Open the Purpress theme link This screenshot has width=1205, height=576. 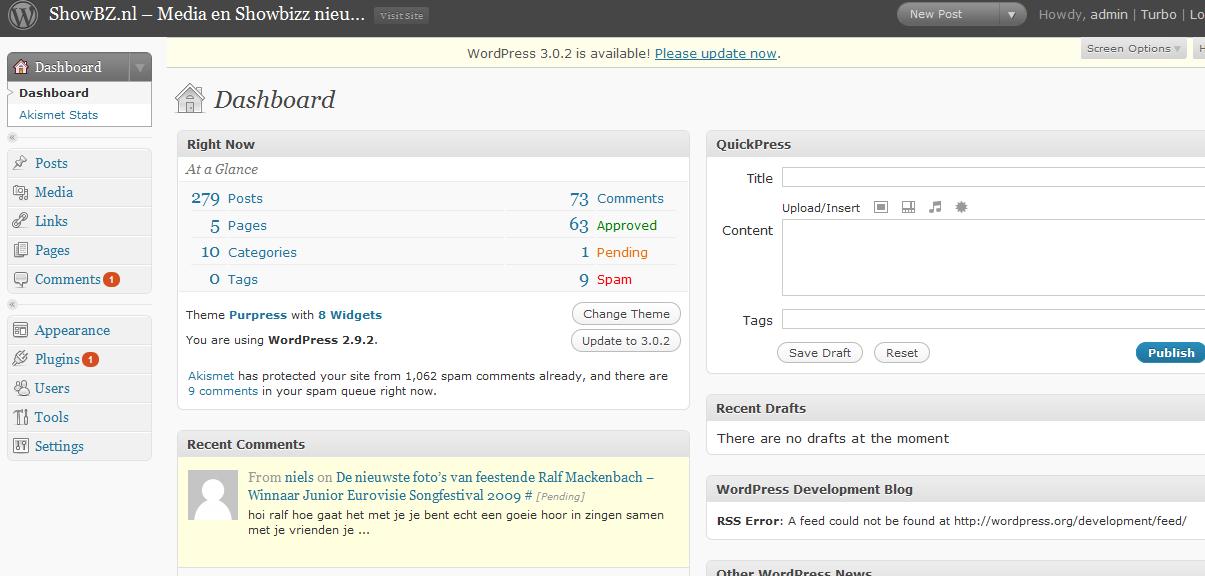(x=258, y=314)
